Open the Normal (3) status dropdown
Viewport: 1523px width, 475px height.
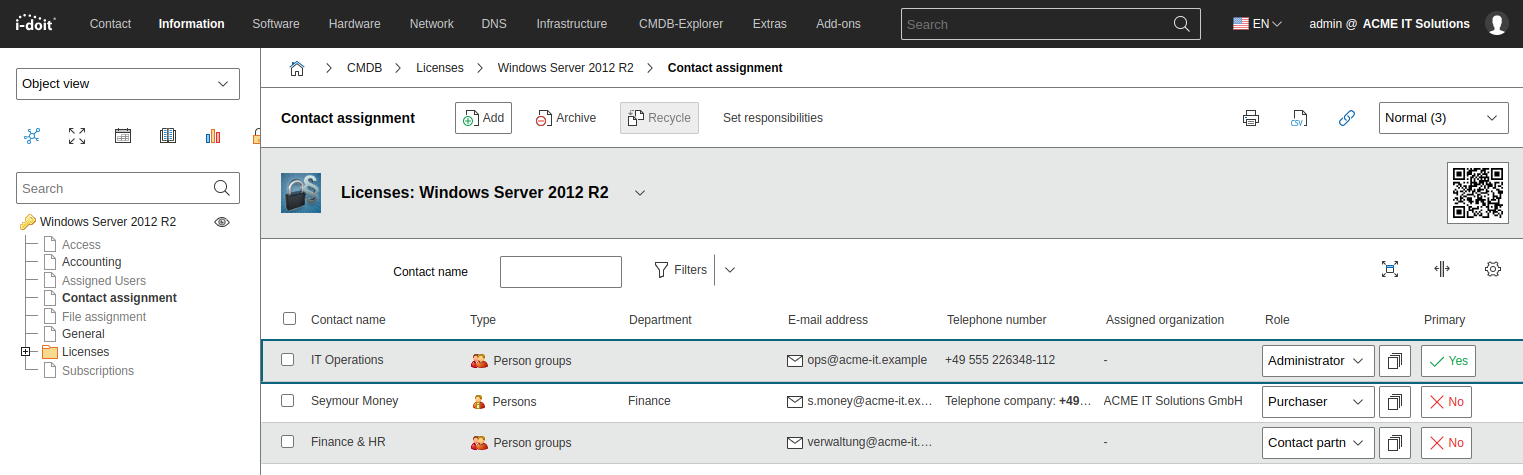(x=1443, y=118)
